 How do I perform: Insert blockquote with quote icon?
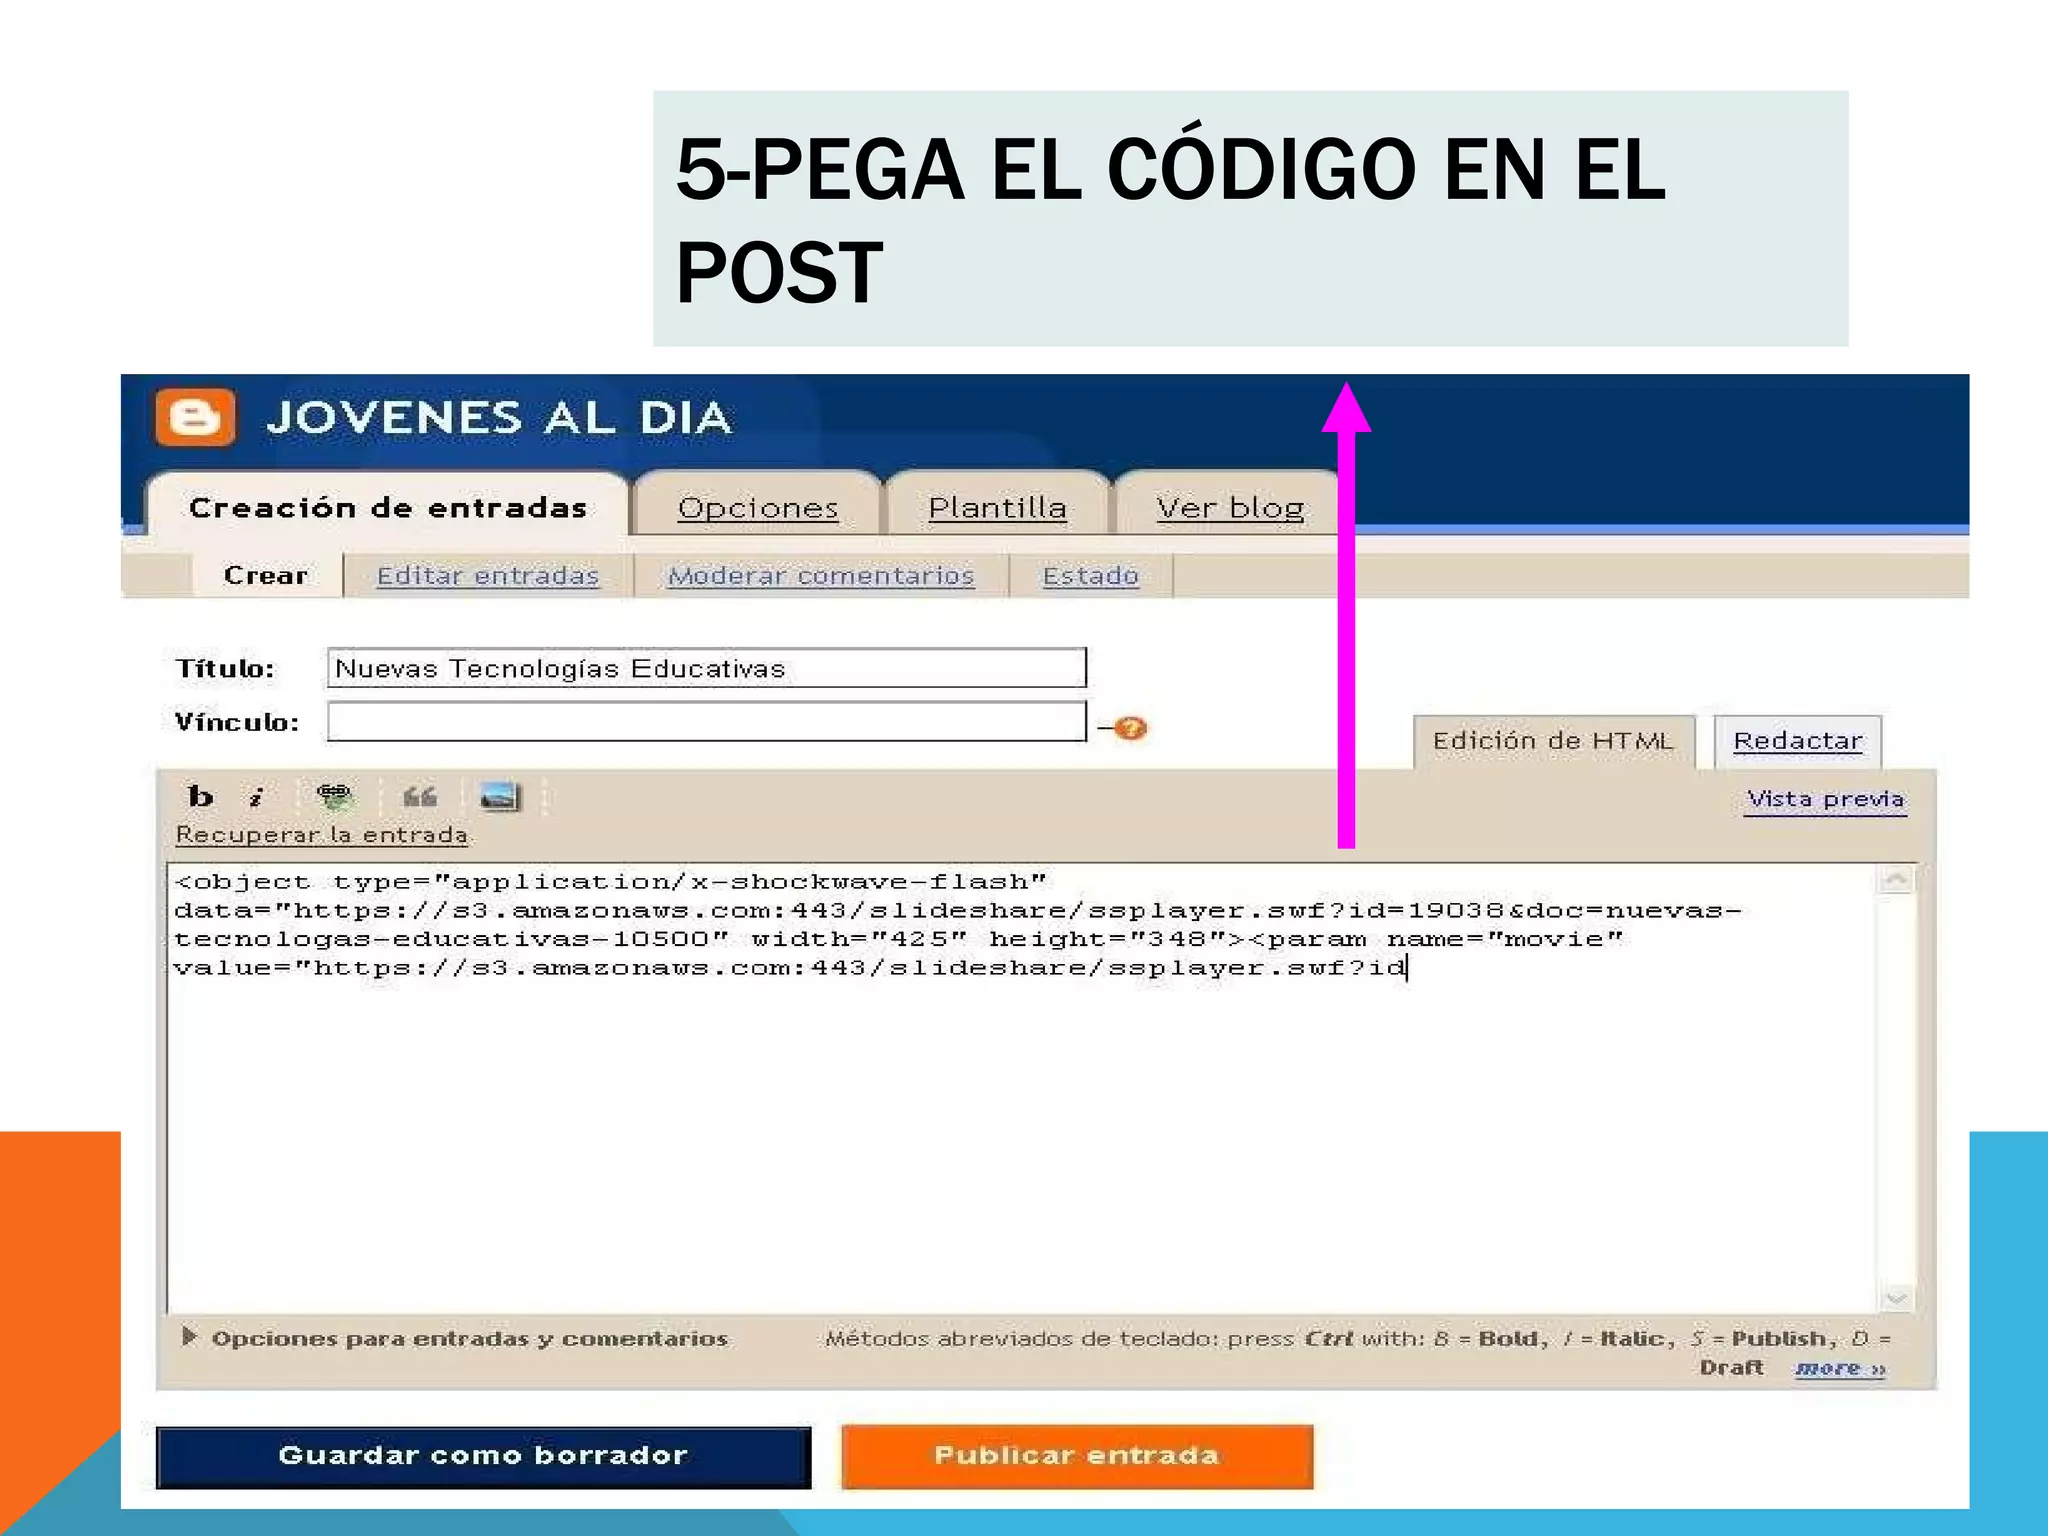click(420, 797)
